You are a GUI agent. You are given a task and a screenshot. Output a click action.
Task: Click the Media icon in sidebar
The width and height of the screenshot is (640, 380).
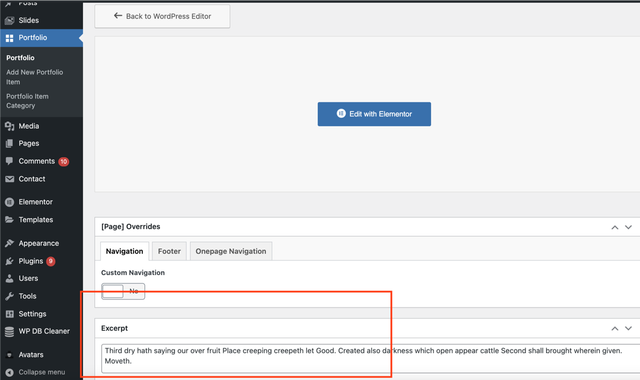pos(9,127)
